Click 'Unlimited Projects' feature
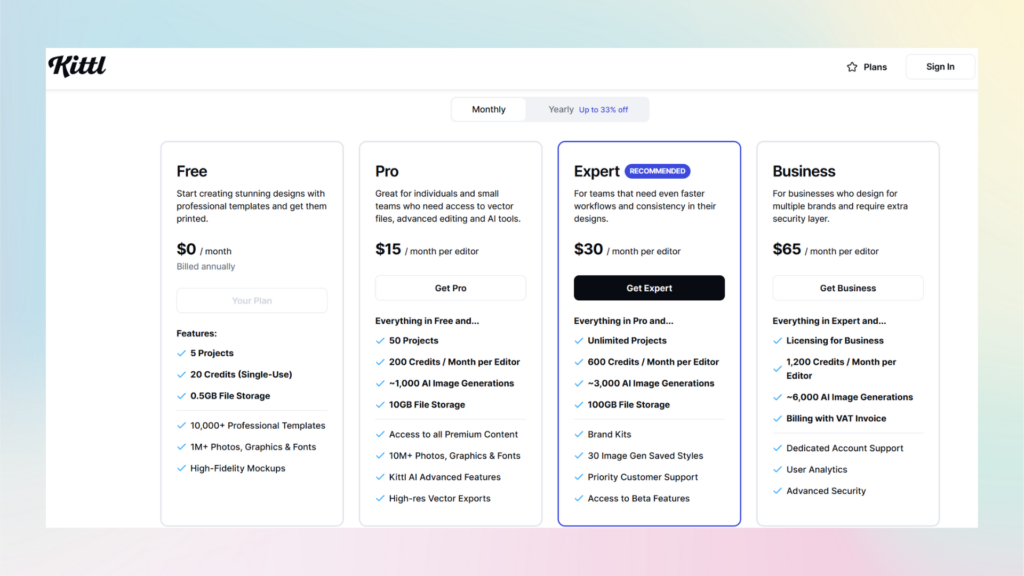 point(627,341)
